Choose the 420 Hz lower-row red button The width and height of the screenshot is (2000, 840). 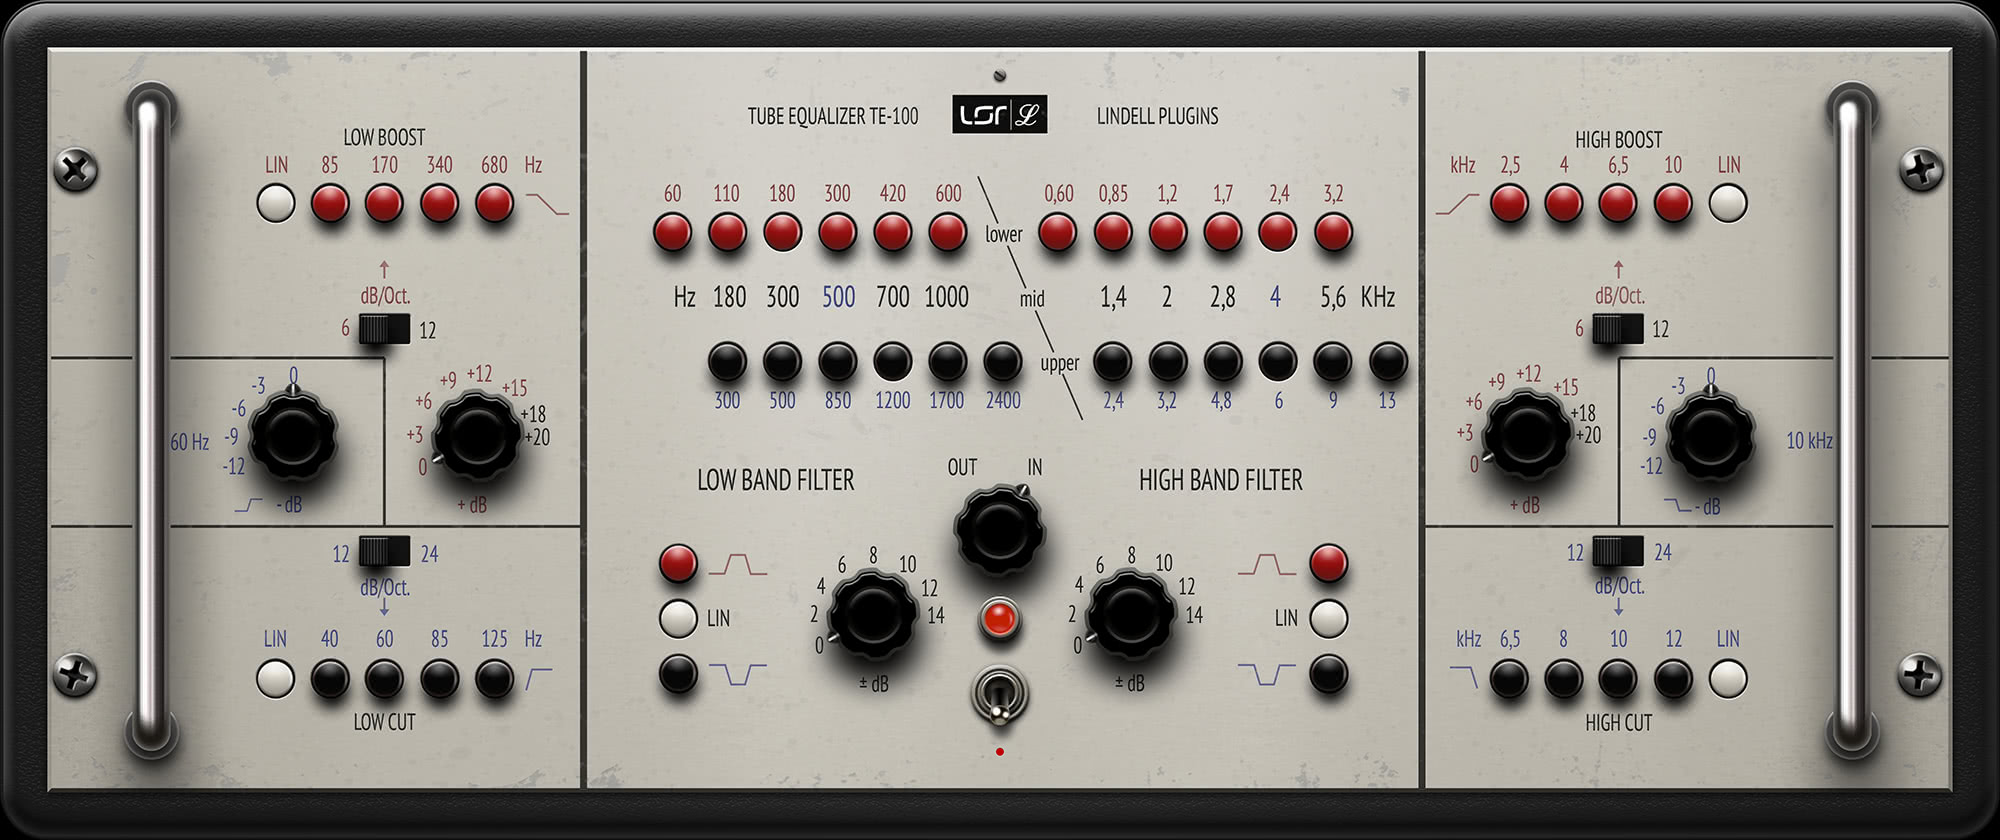pyautogui.click(x=892, y=233)
